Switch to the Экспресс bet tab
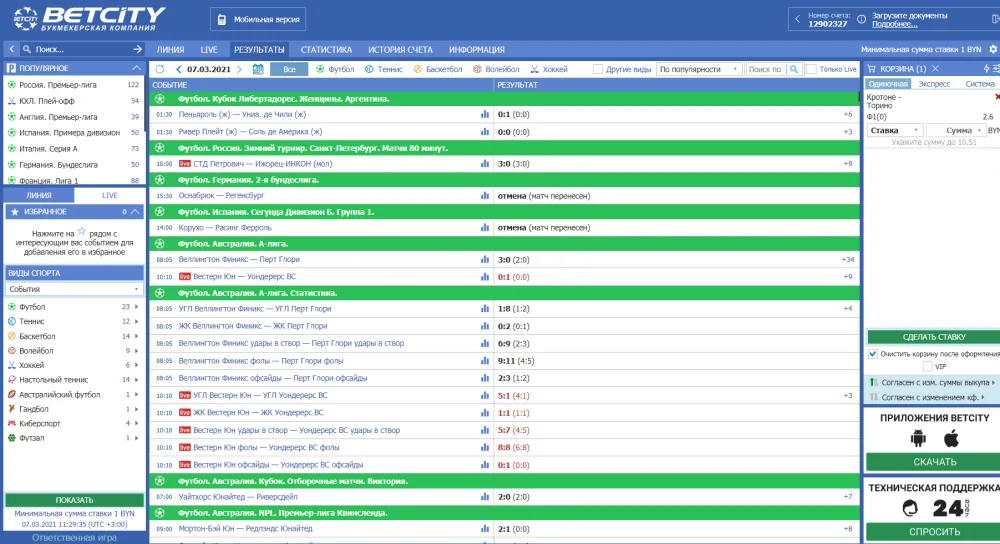Viewport: 1000px width, 544px height. coord(935,84)
